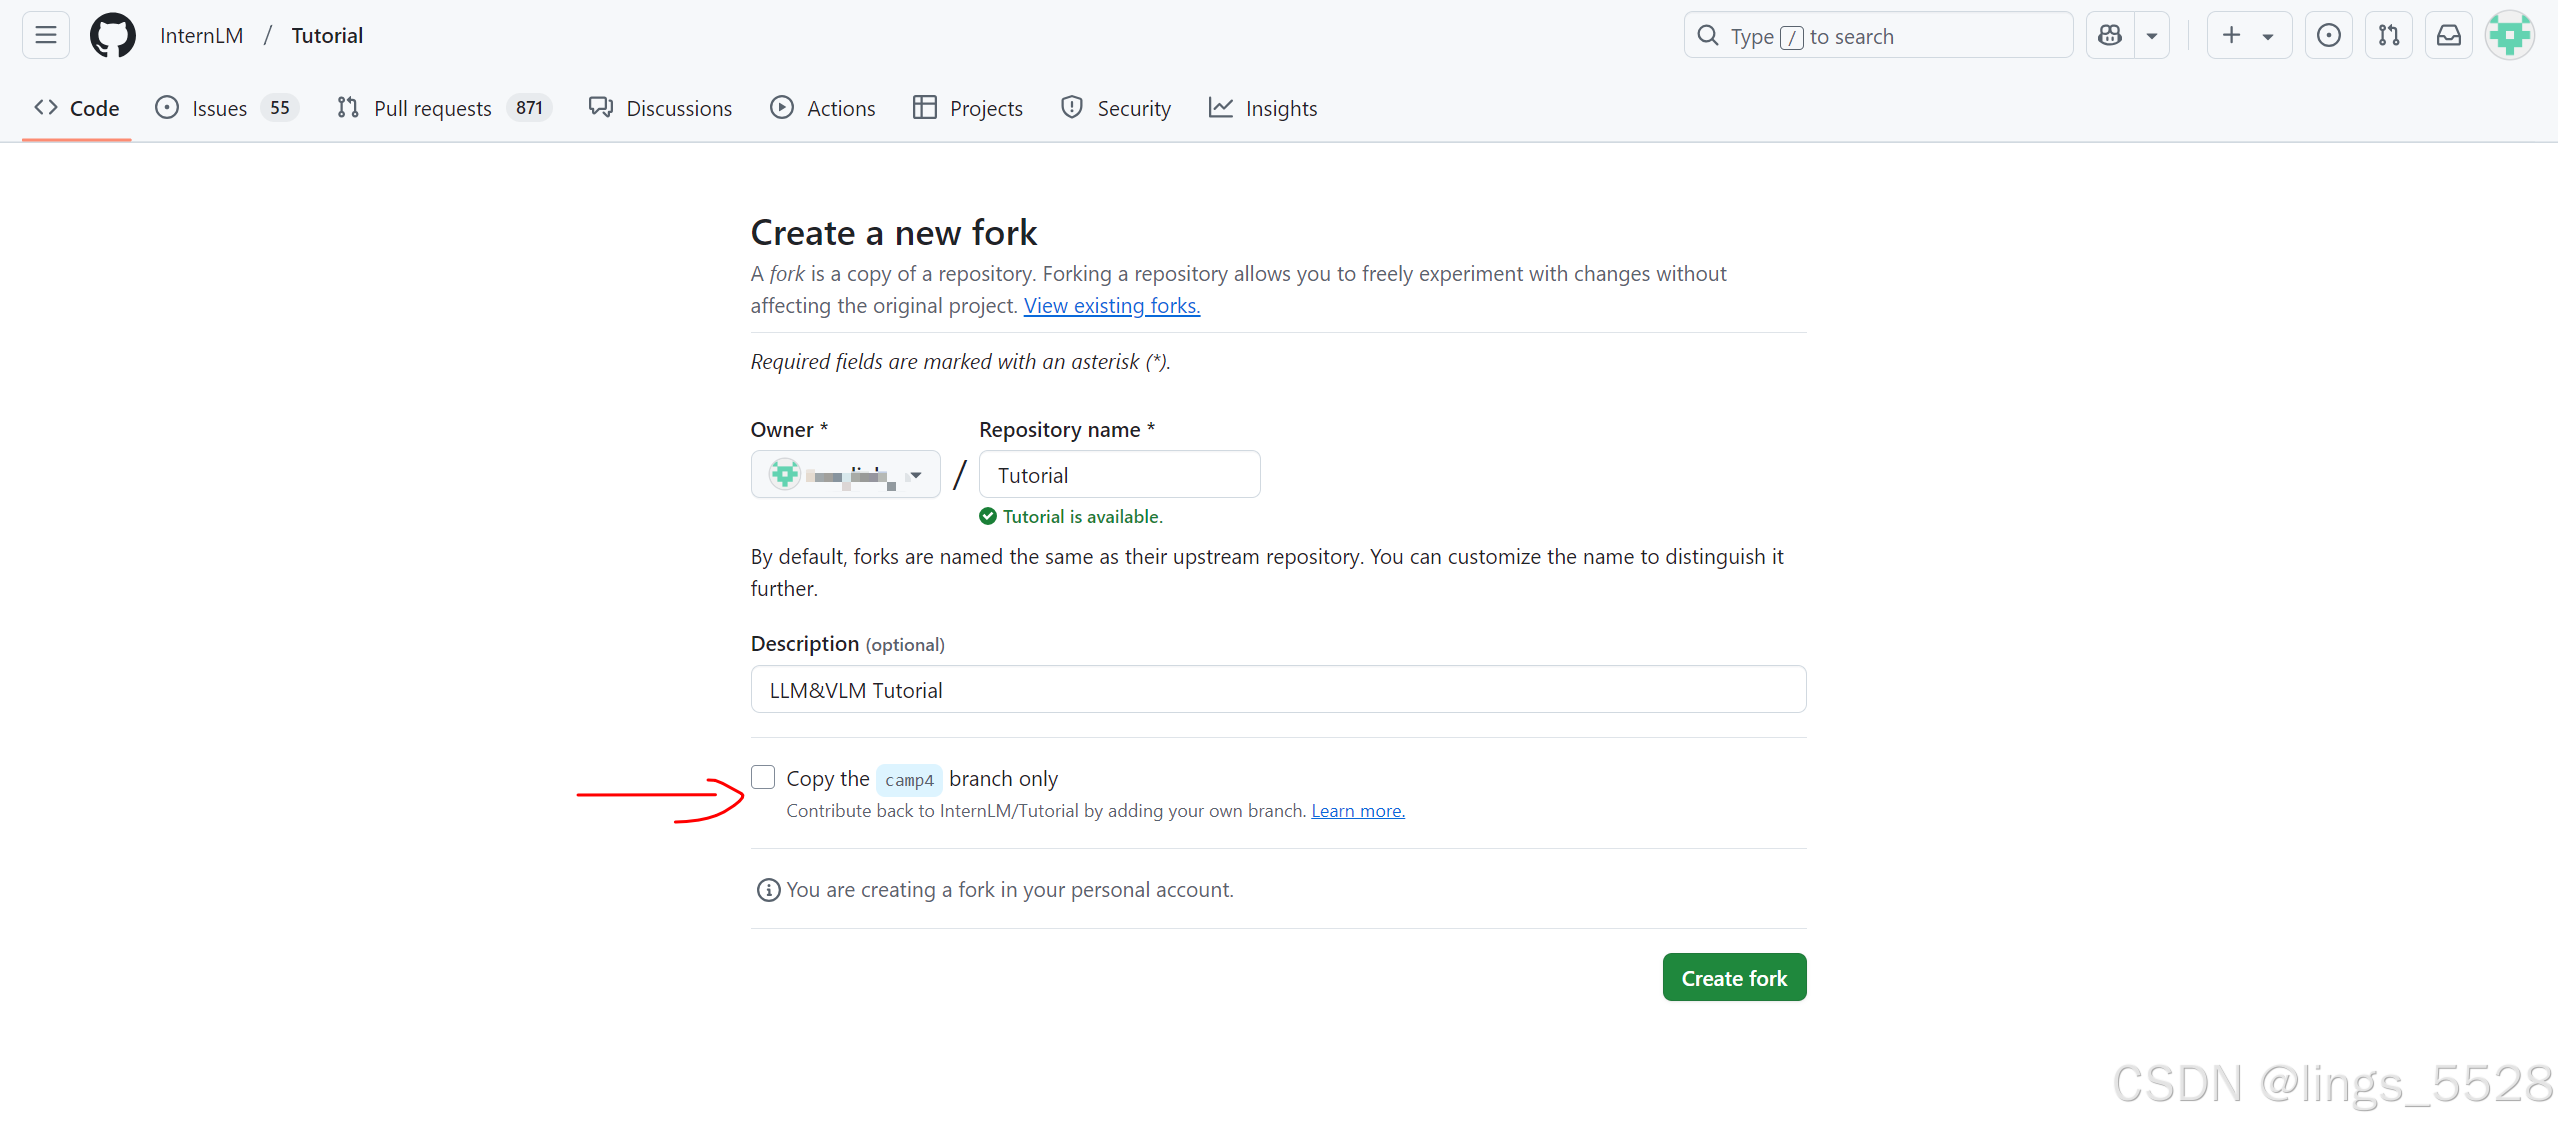Open the plus create-new dropdown
Viewport: 2558px width, 1126px height.
point(2248,36)
